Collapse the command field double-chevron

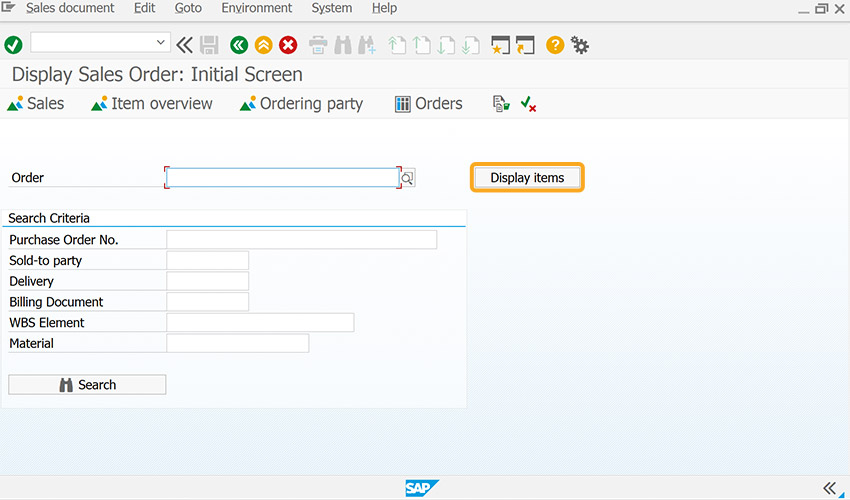(184, 45)
